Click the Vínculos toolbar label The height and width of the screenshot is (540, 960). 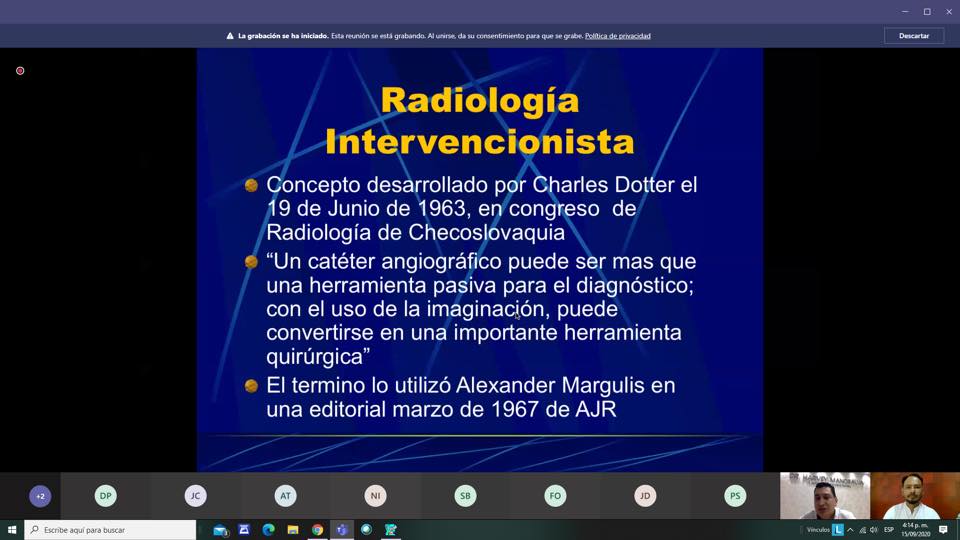coord(818,530)
